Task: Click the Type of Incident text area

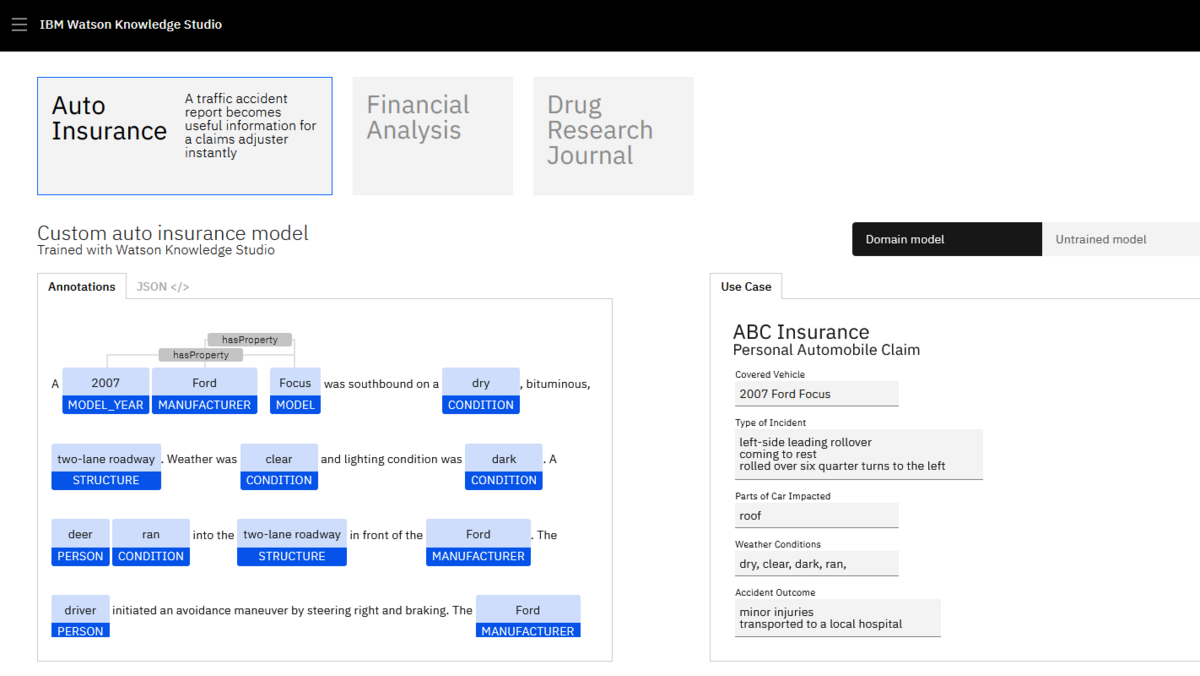Action: point(858,455)
